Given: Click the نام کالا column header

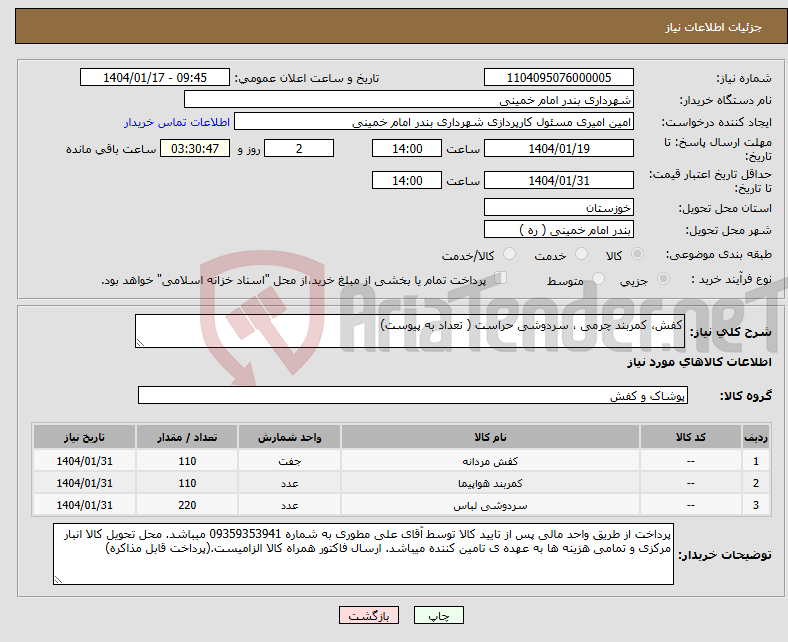Looking at the screenshot, I should click(490, 437).
